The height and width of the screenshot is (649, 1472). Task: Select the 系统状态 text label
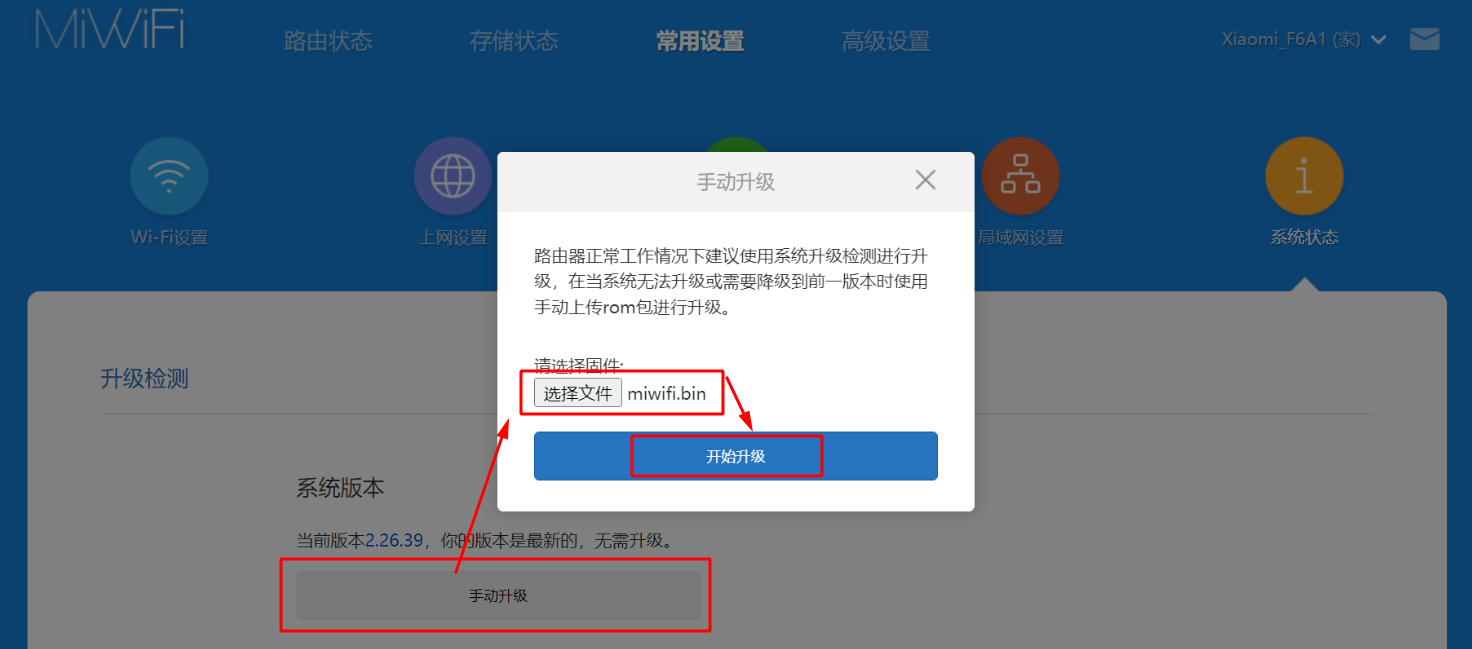pyautogui.click(x=1304, y=238)
